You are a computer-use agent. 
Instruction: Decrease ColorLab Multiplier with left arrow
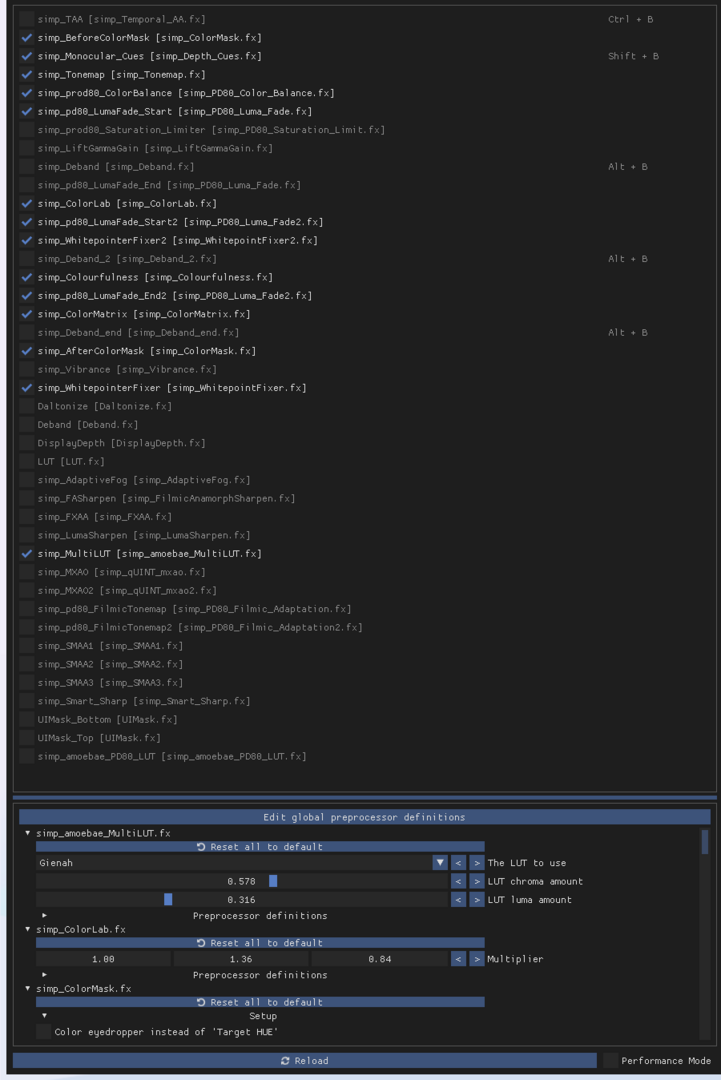pos(459,959)
